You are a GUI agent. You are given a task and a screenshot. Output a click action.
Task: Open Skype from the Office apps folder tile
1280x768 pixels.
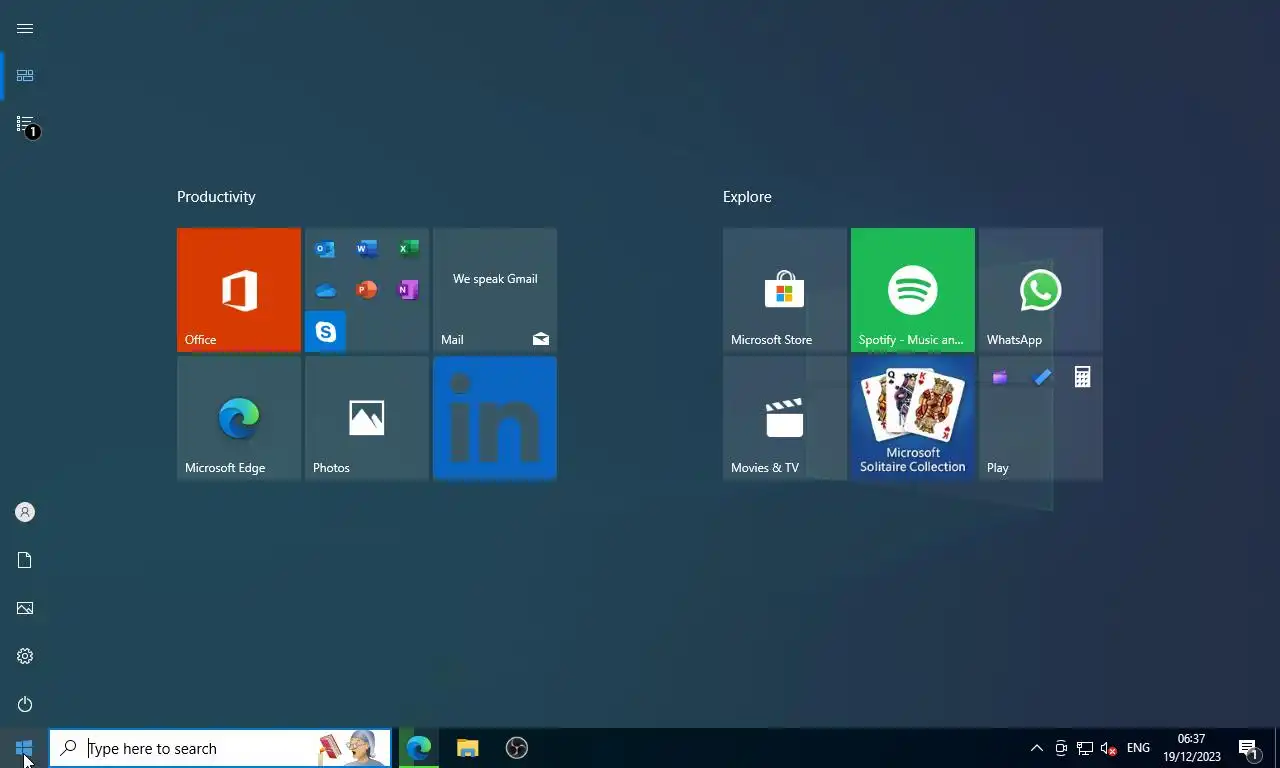click(325, 332)
